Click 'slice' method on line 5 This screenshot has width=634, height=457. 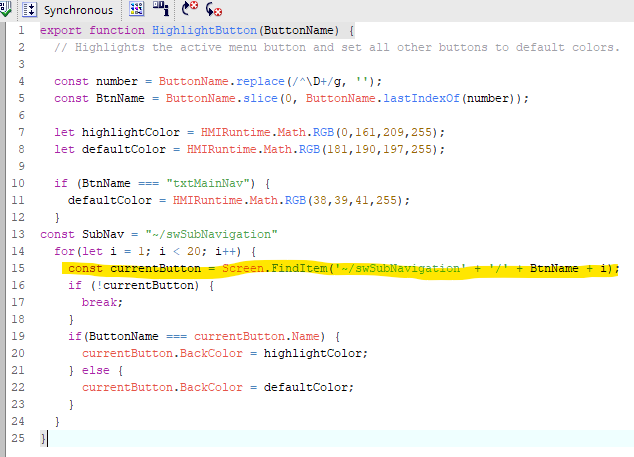point(260,98)
